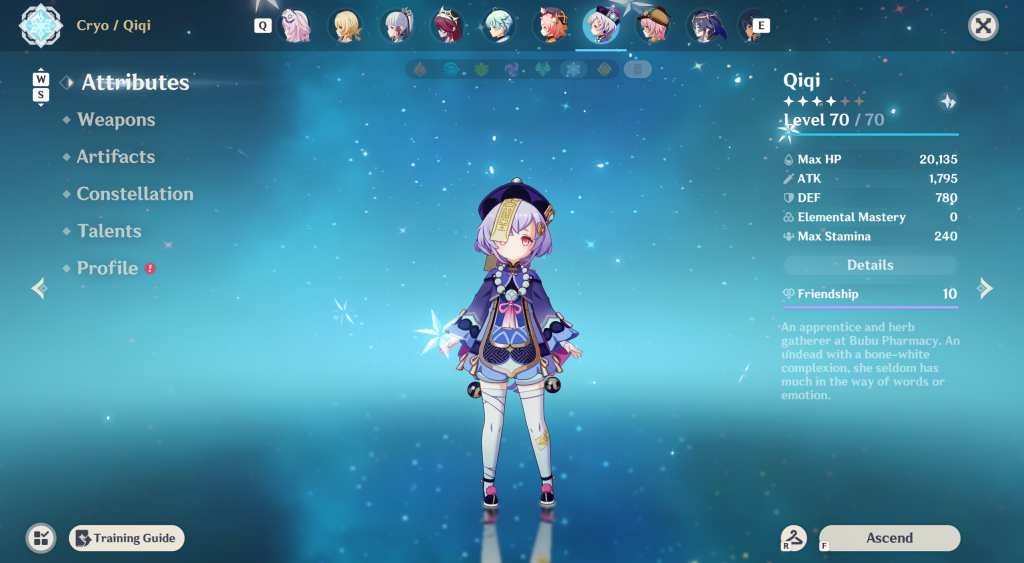The image size is (1024, 563).
Task: Select the Charlotte portrait with brown beret
Action: (652, 26)
